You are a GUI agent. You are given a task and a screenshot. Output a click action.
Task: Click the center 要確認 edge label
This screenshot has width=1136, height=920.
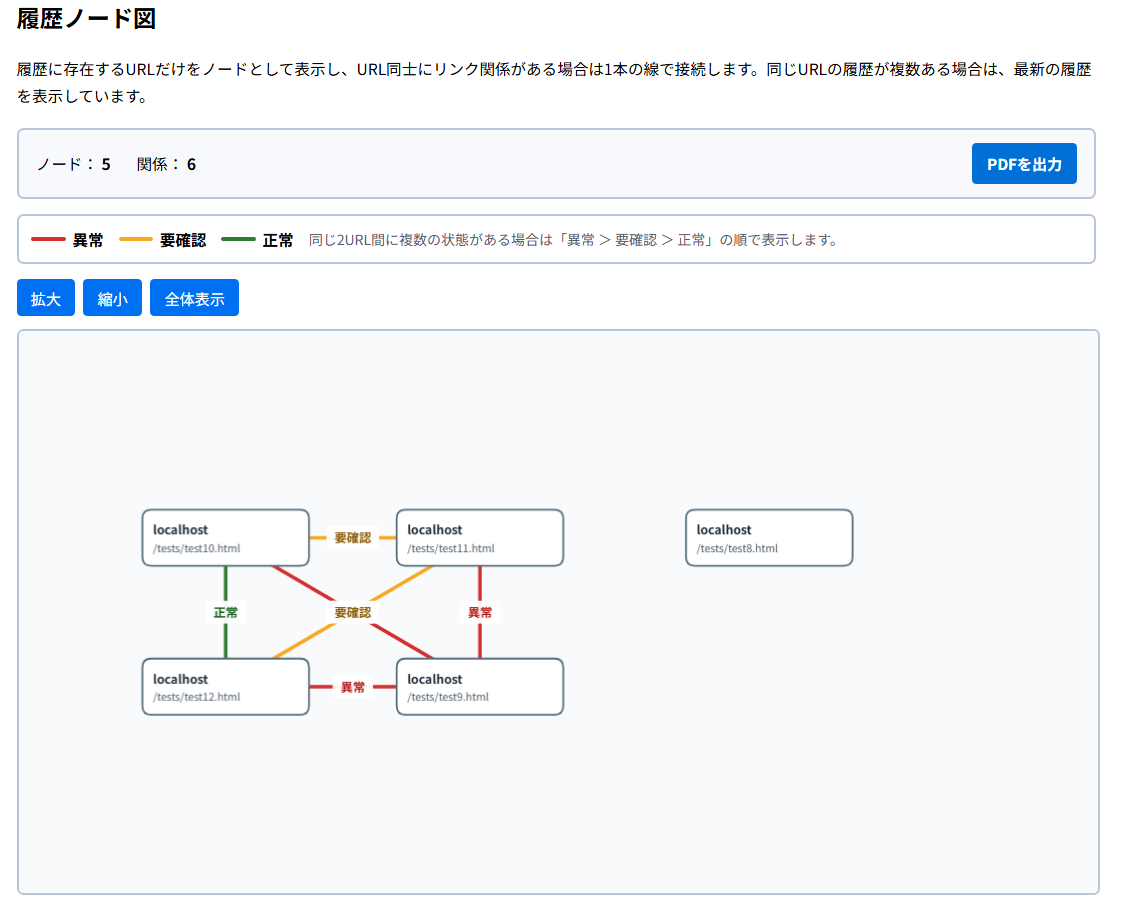(x=353, y=612)
